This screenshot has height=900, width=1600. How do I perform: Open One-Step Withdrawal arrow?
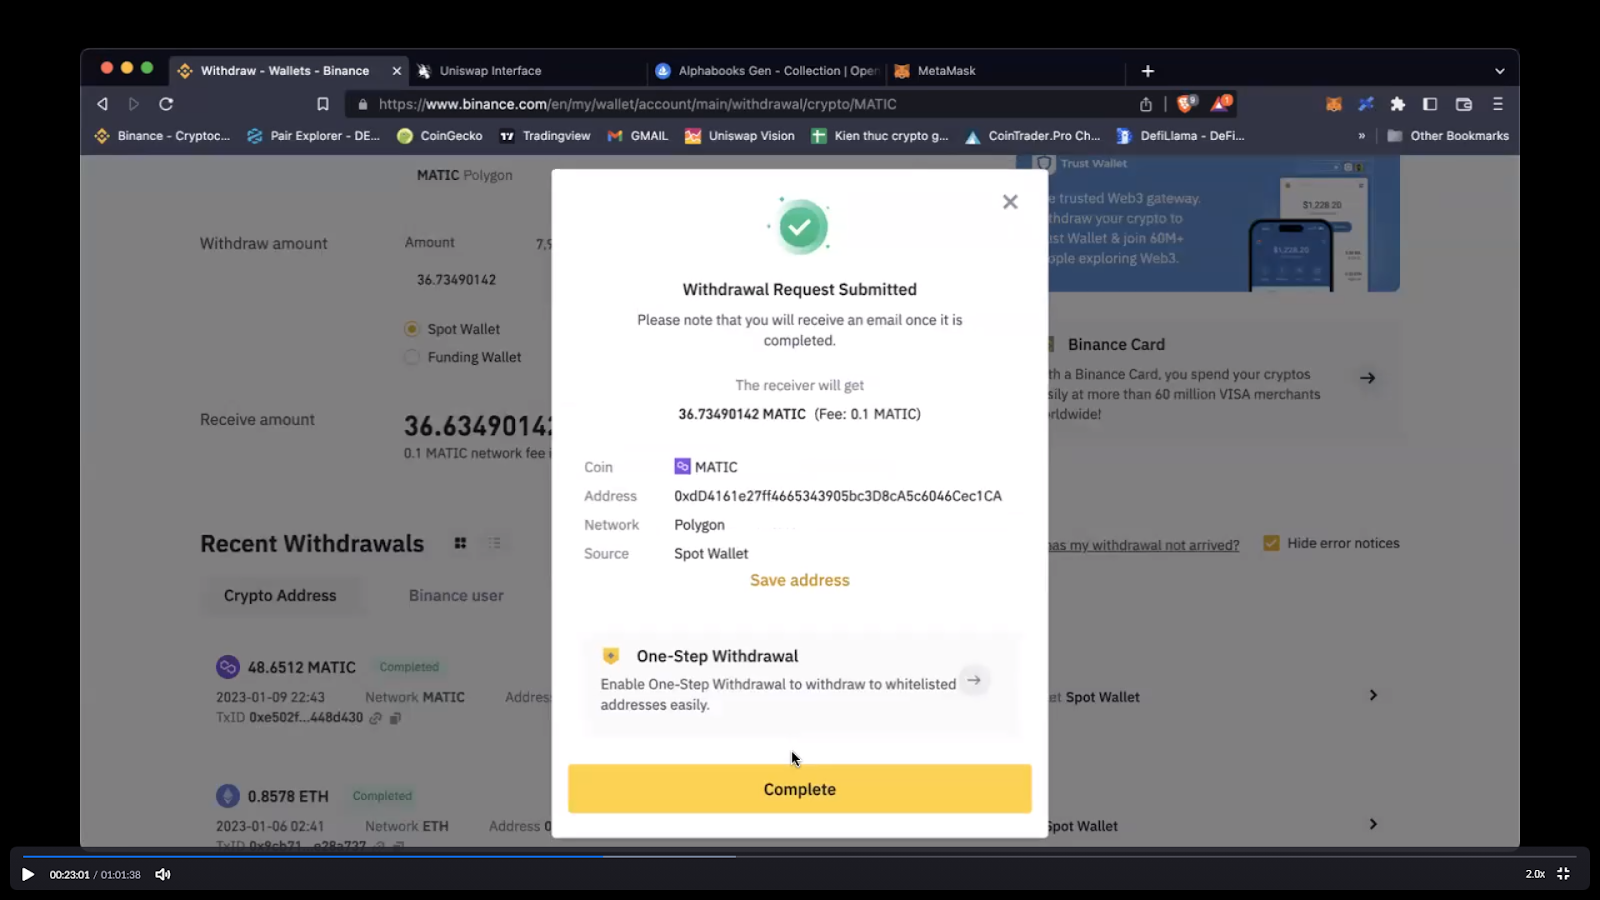(974, 680)
